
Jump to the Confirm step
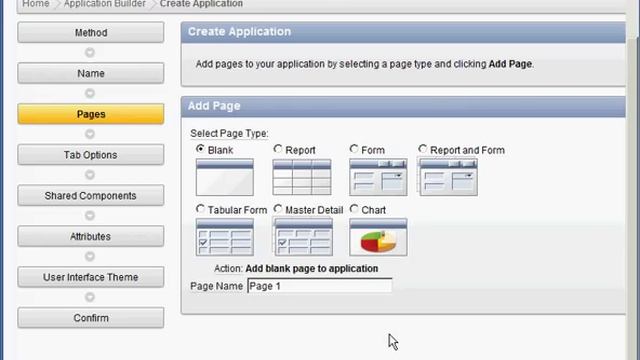click(91, 318)
